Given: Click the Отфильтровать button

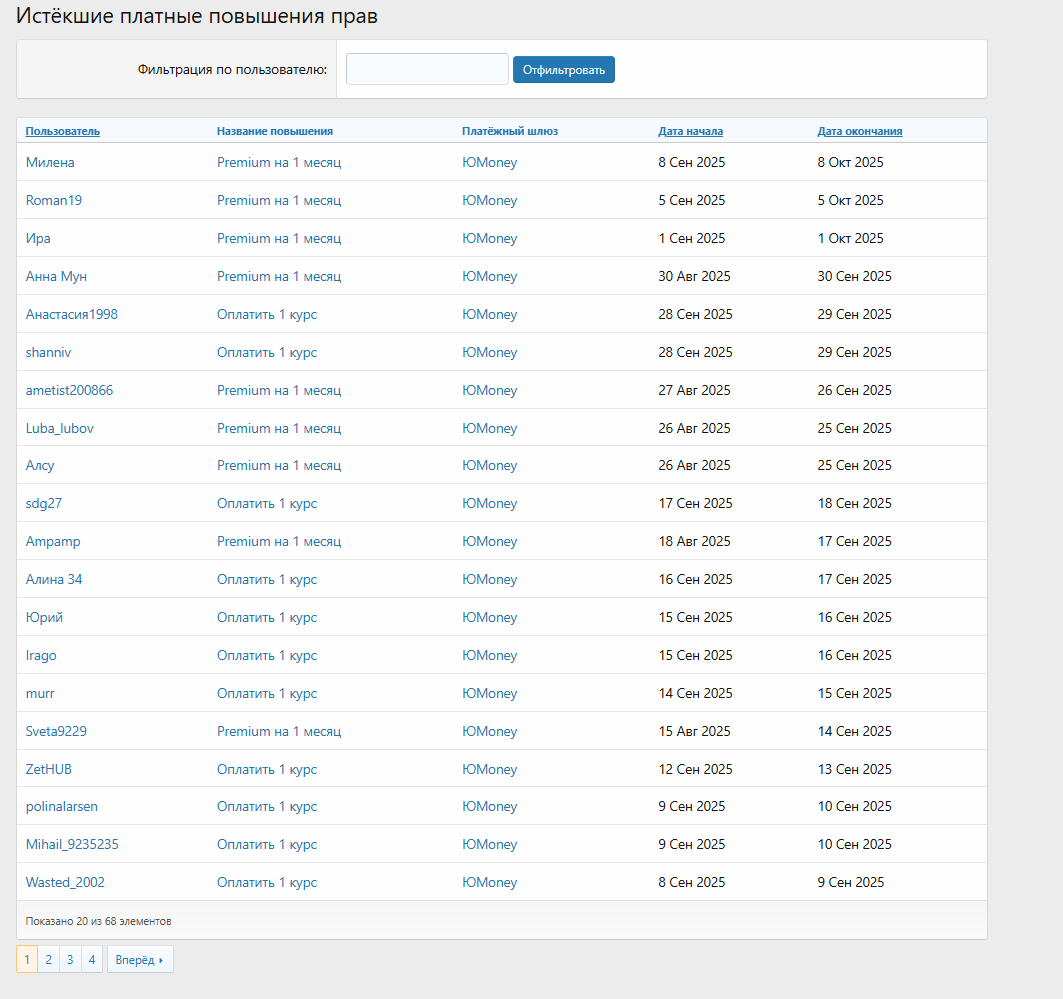Looking at the screenshot, I should (563, 70).
